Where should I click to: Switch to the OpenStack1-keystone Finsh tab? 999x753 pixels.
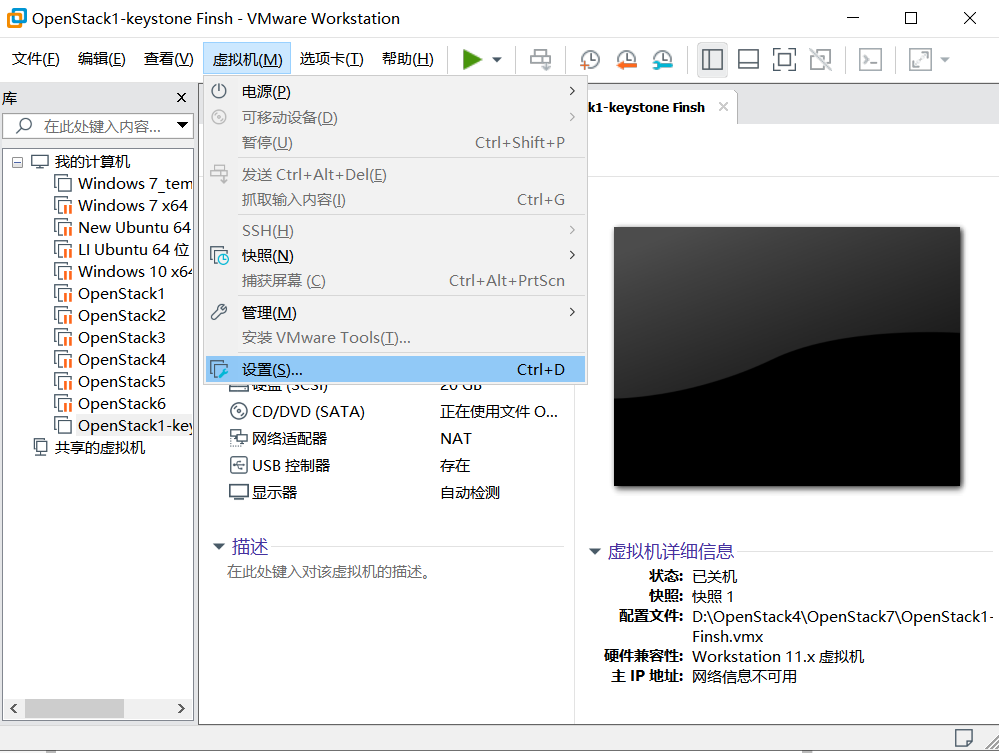pos(650,106)
